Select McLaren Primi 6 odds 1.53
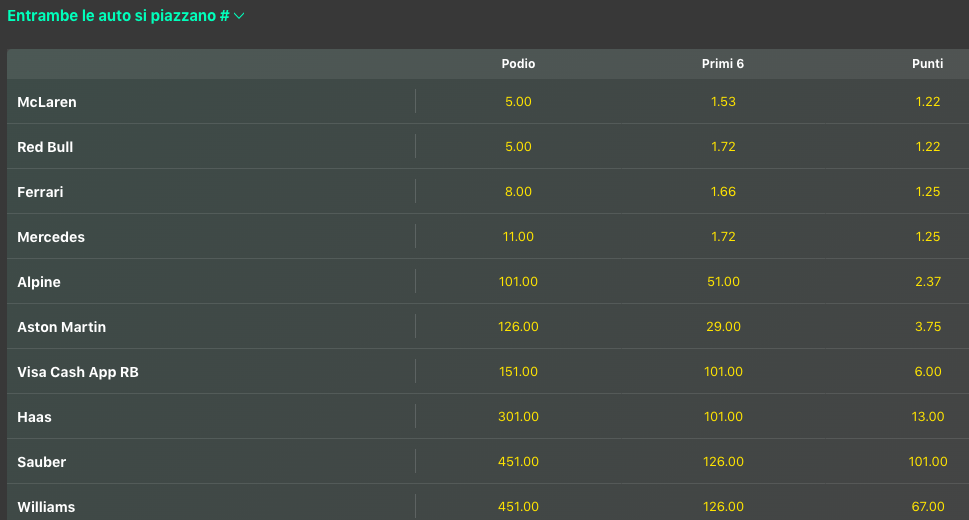The height and width of the screenshot is (520, 969). click(x=723, y=102)
